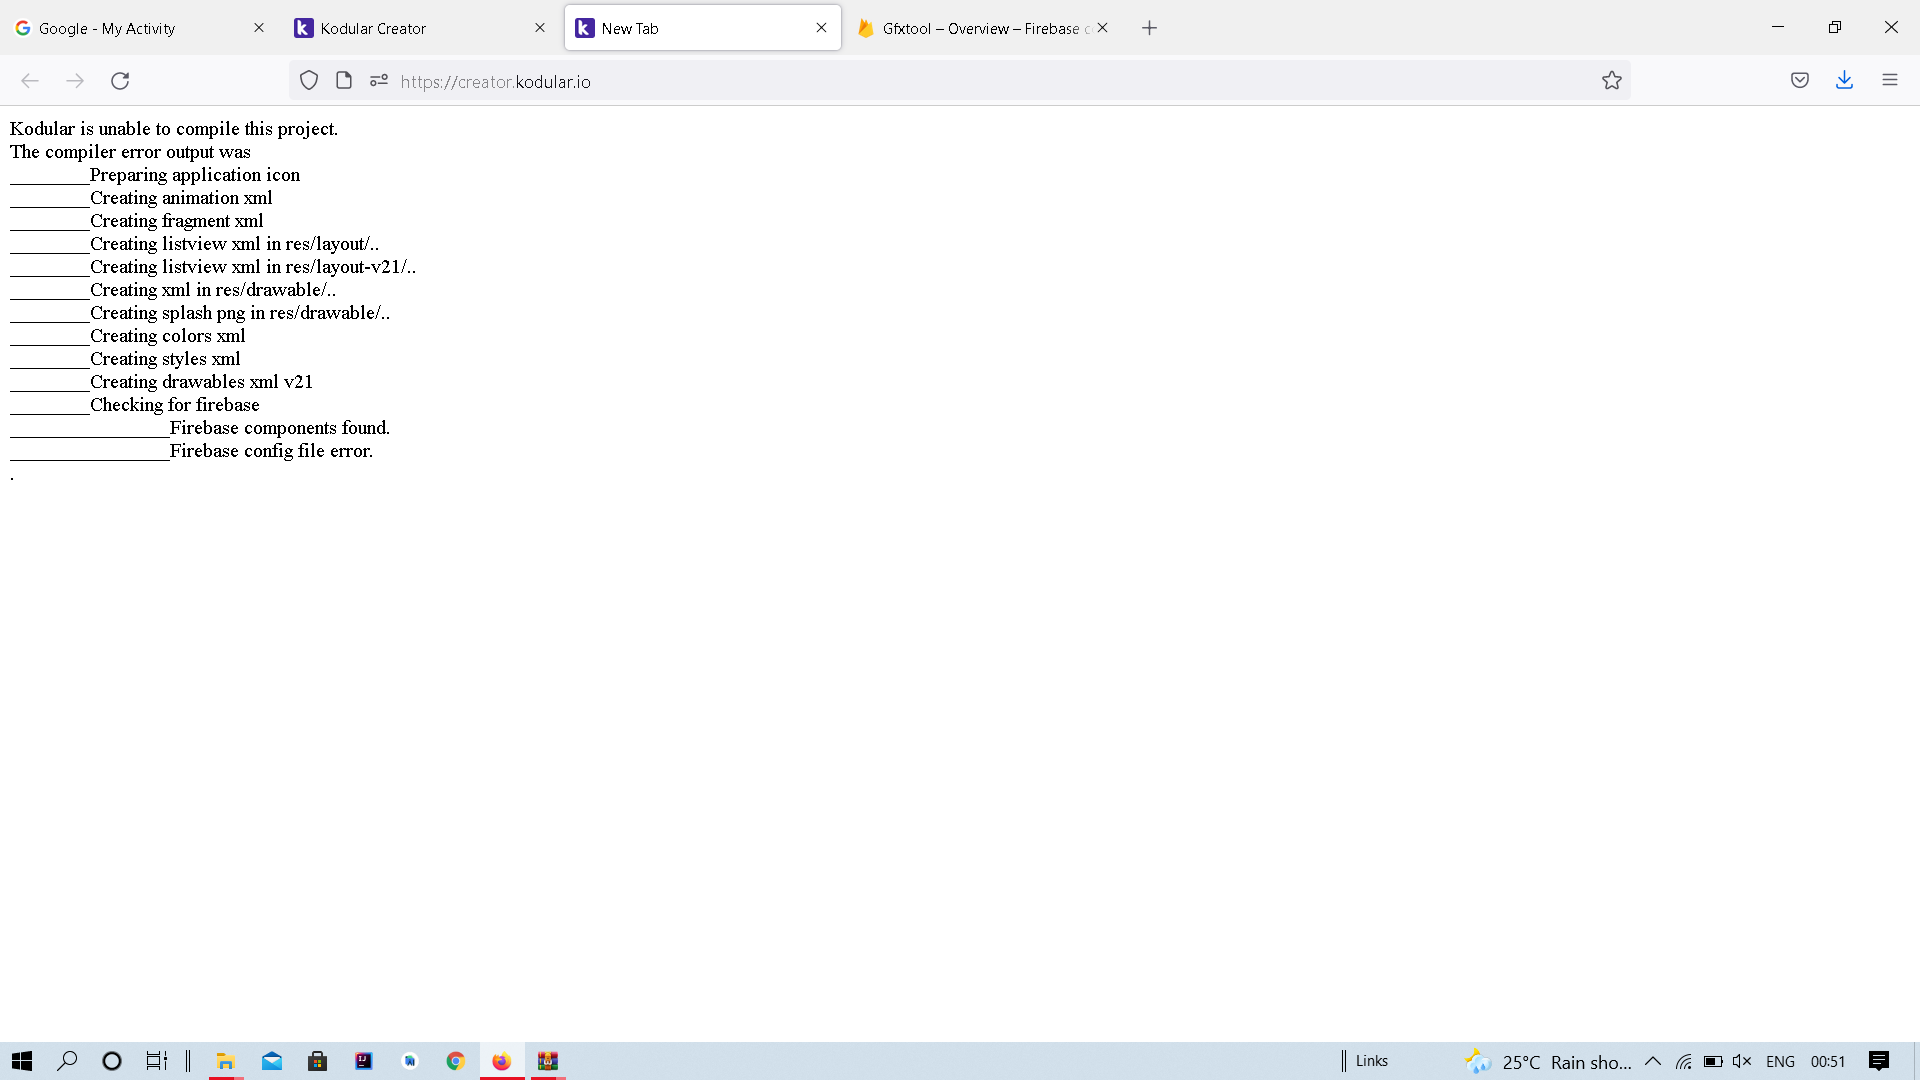Switch to Gfxtool Firebase Overview tab
This screenshot has height=1080, width=1920.
[984, 28]
